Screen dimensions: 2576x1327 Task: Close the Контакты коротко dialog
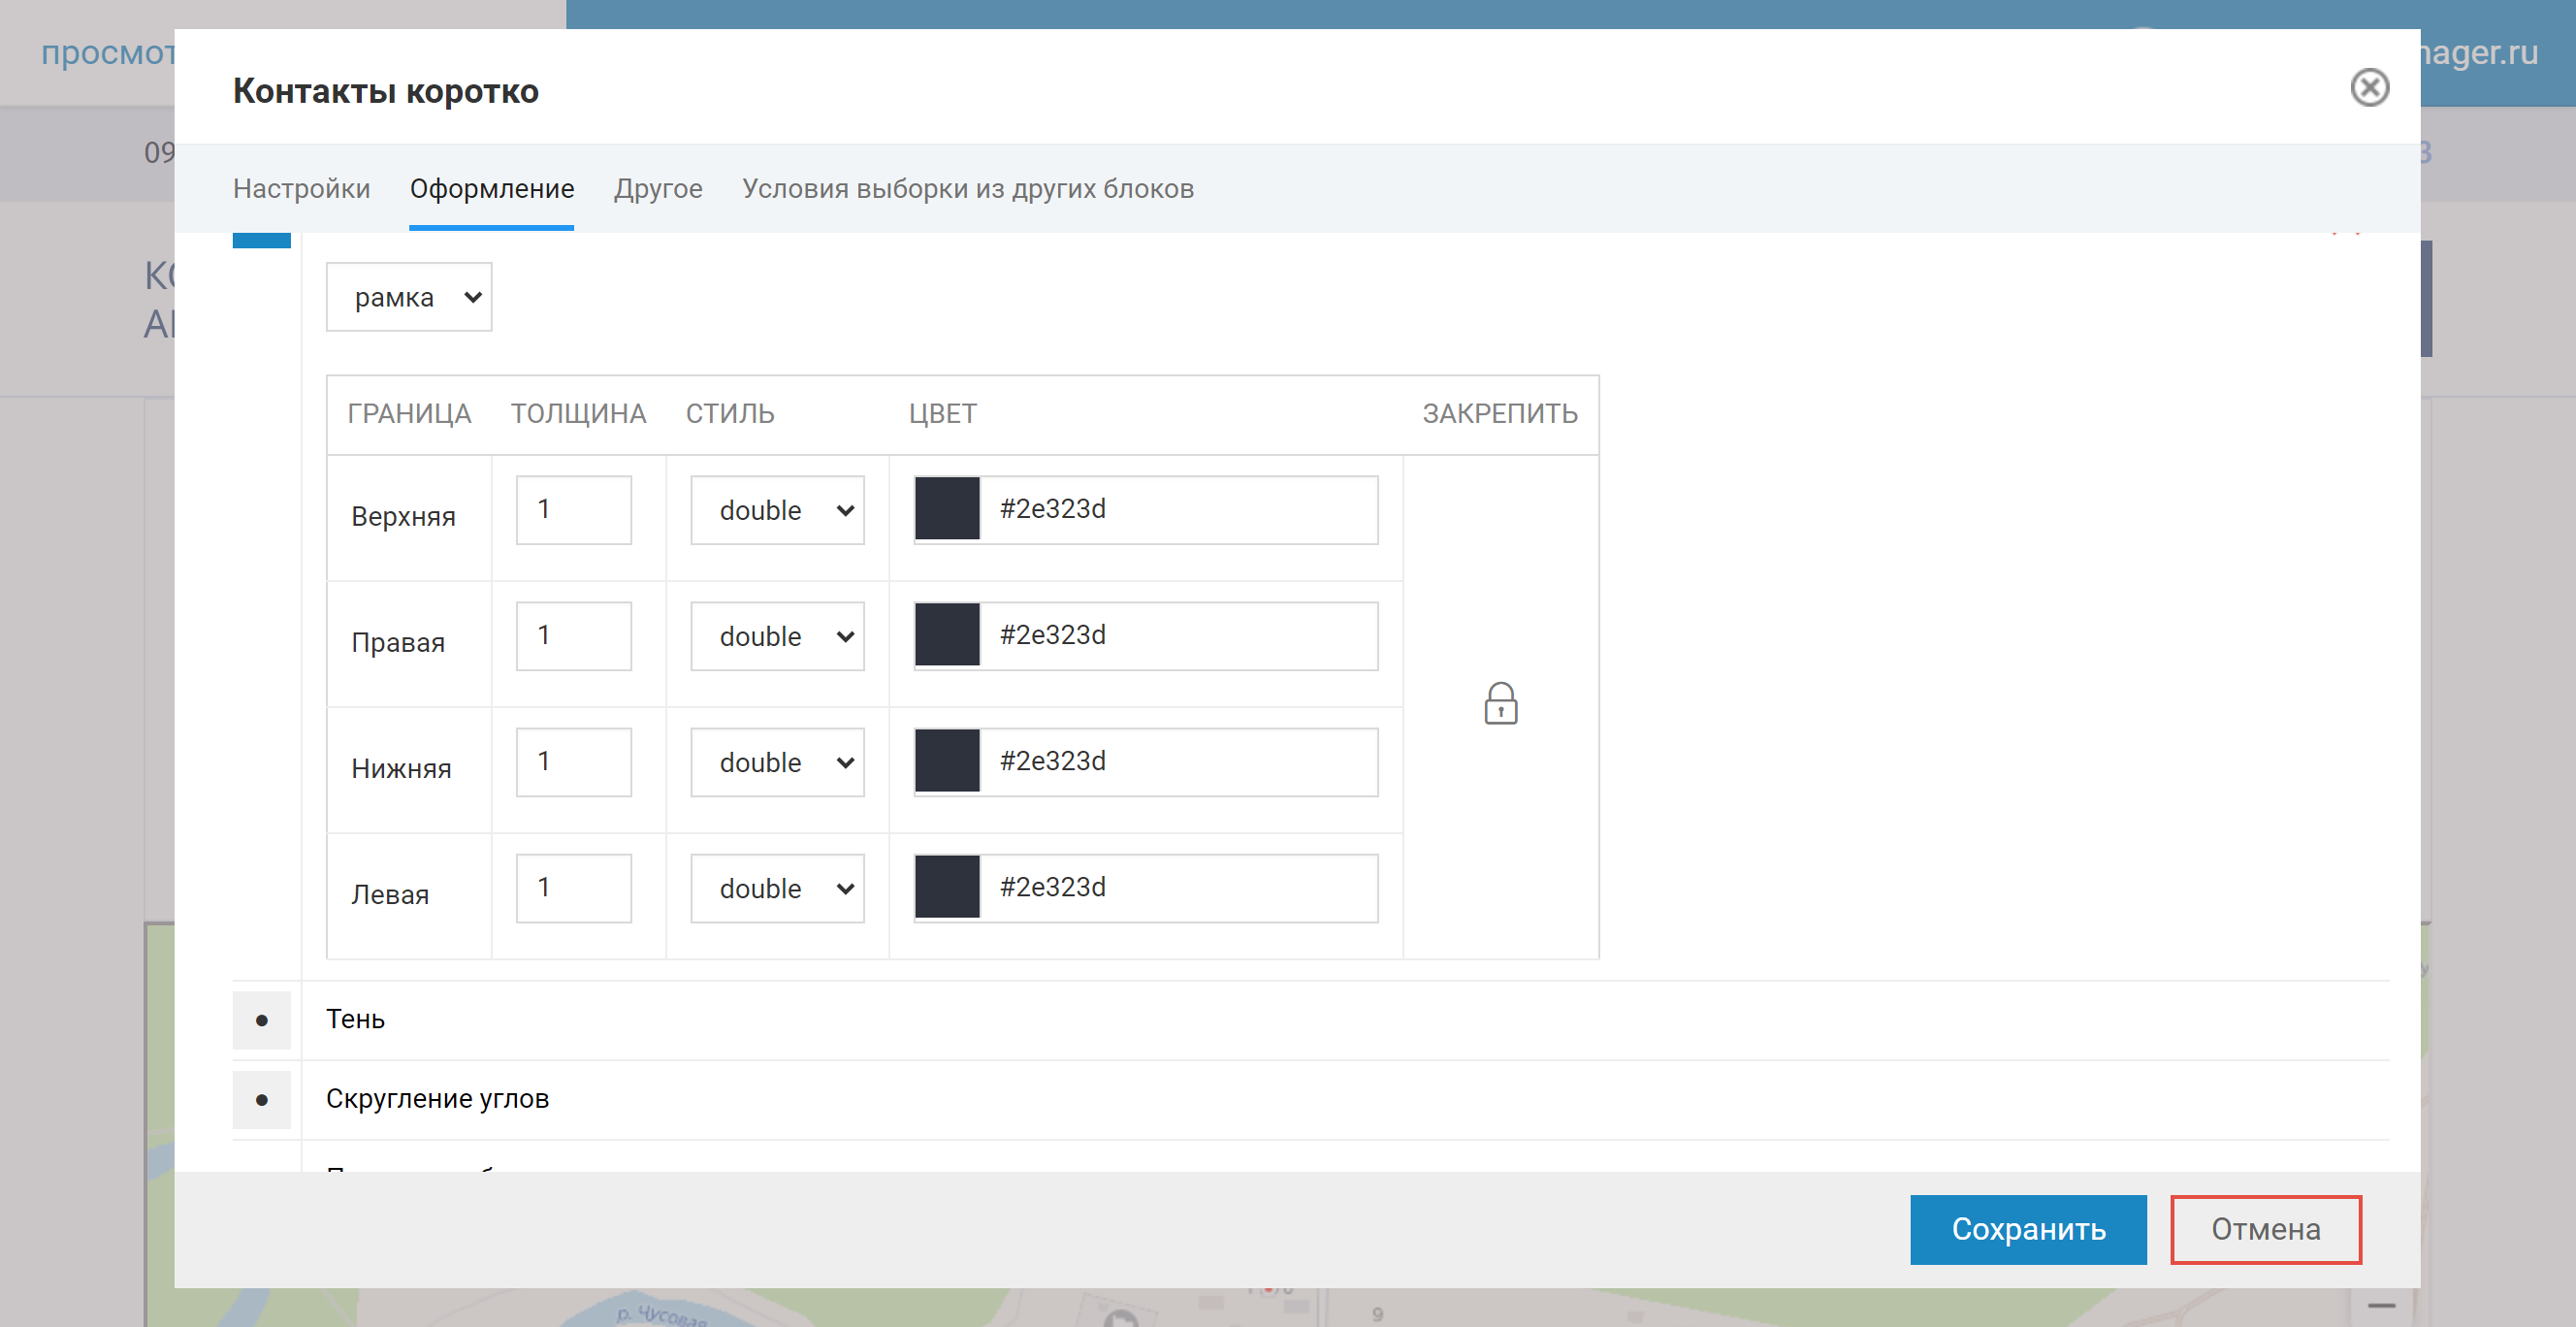click(x=2368, y=88)
